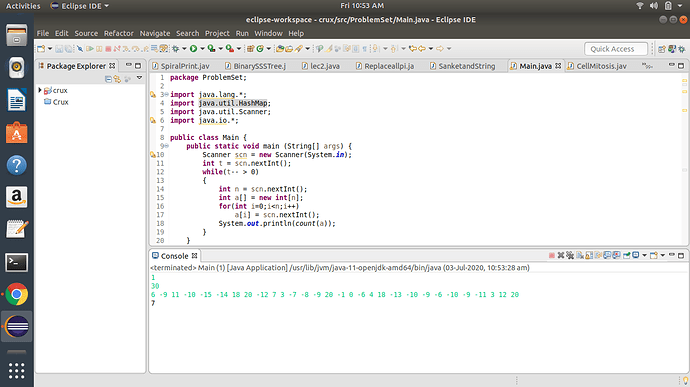This screenshot has height=387, width=690.
Task: Click the Display Selected Console icon
Action: (x=635, y=255)
